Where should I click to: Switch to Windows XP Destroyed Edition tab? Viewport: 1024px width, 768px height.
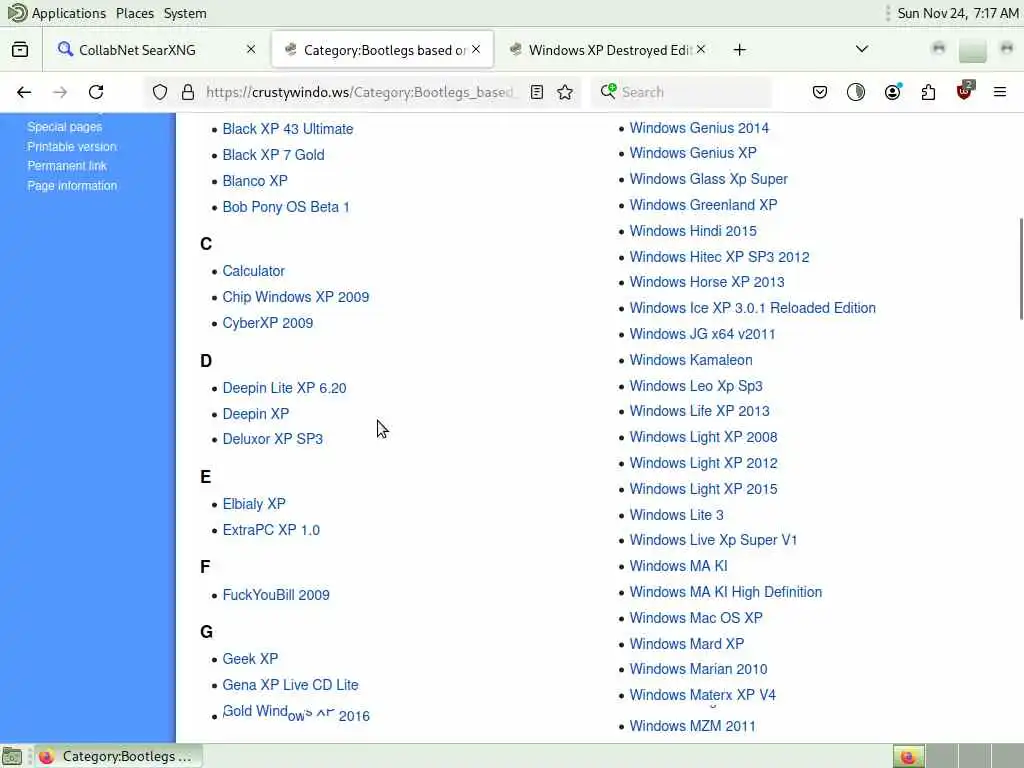pyautogui.click(x=609, y=50)
